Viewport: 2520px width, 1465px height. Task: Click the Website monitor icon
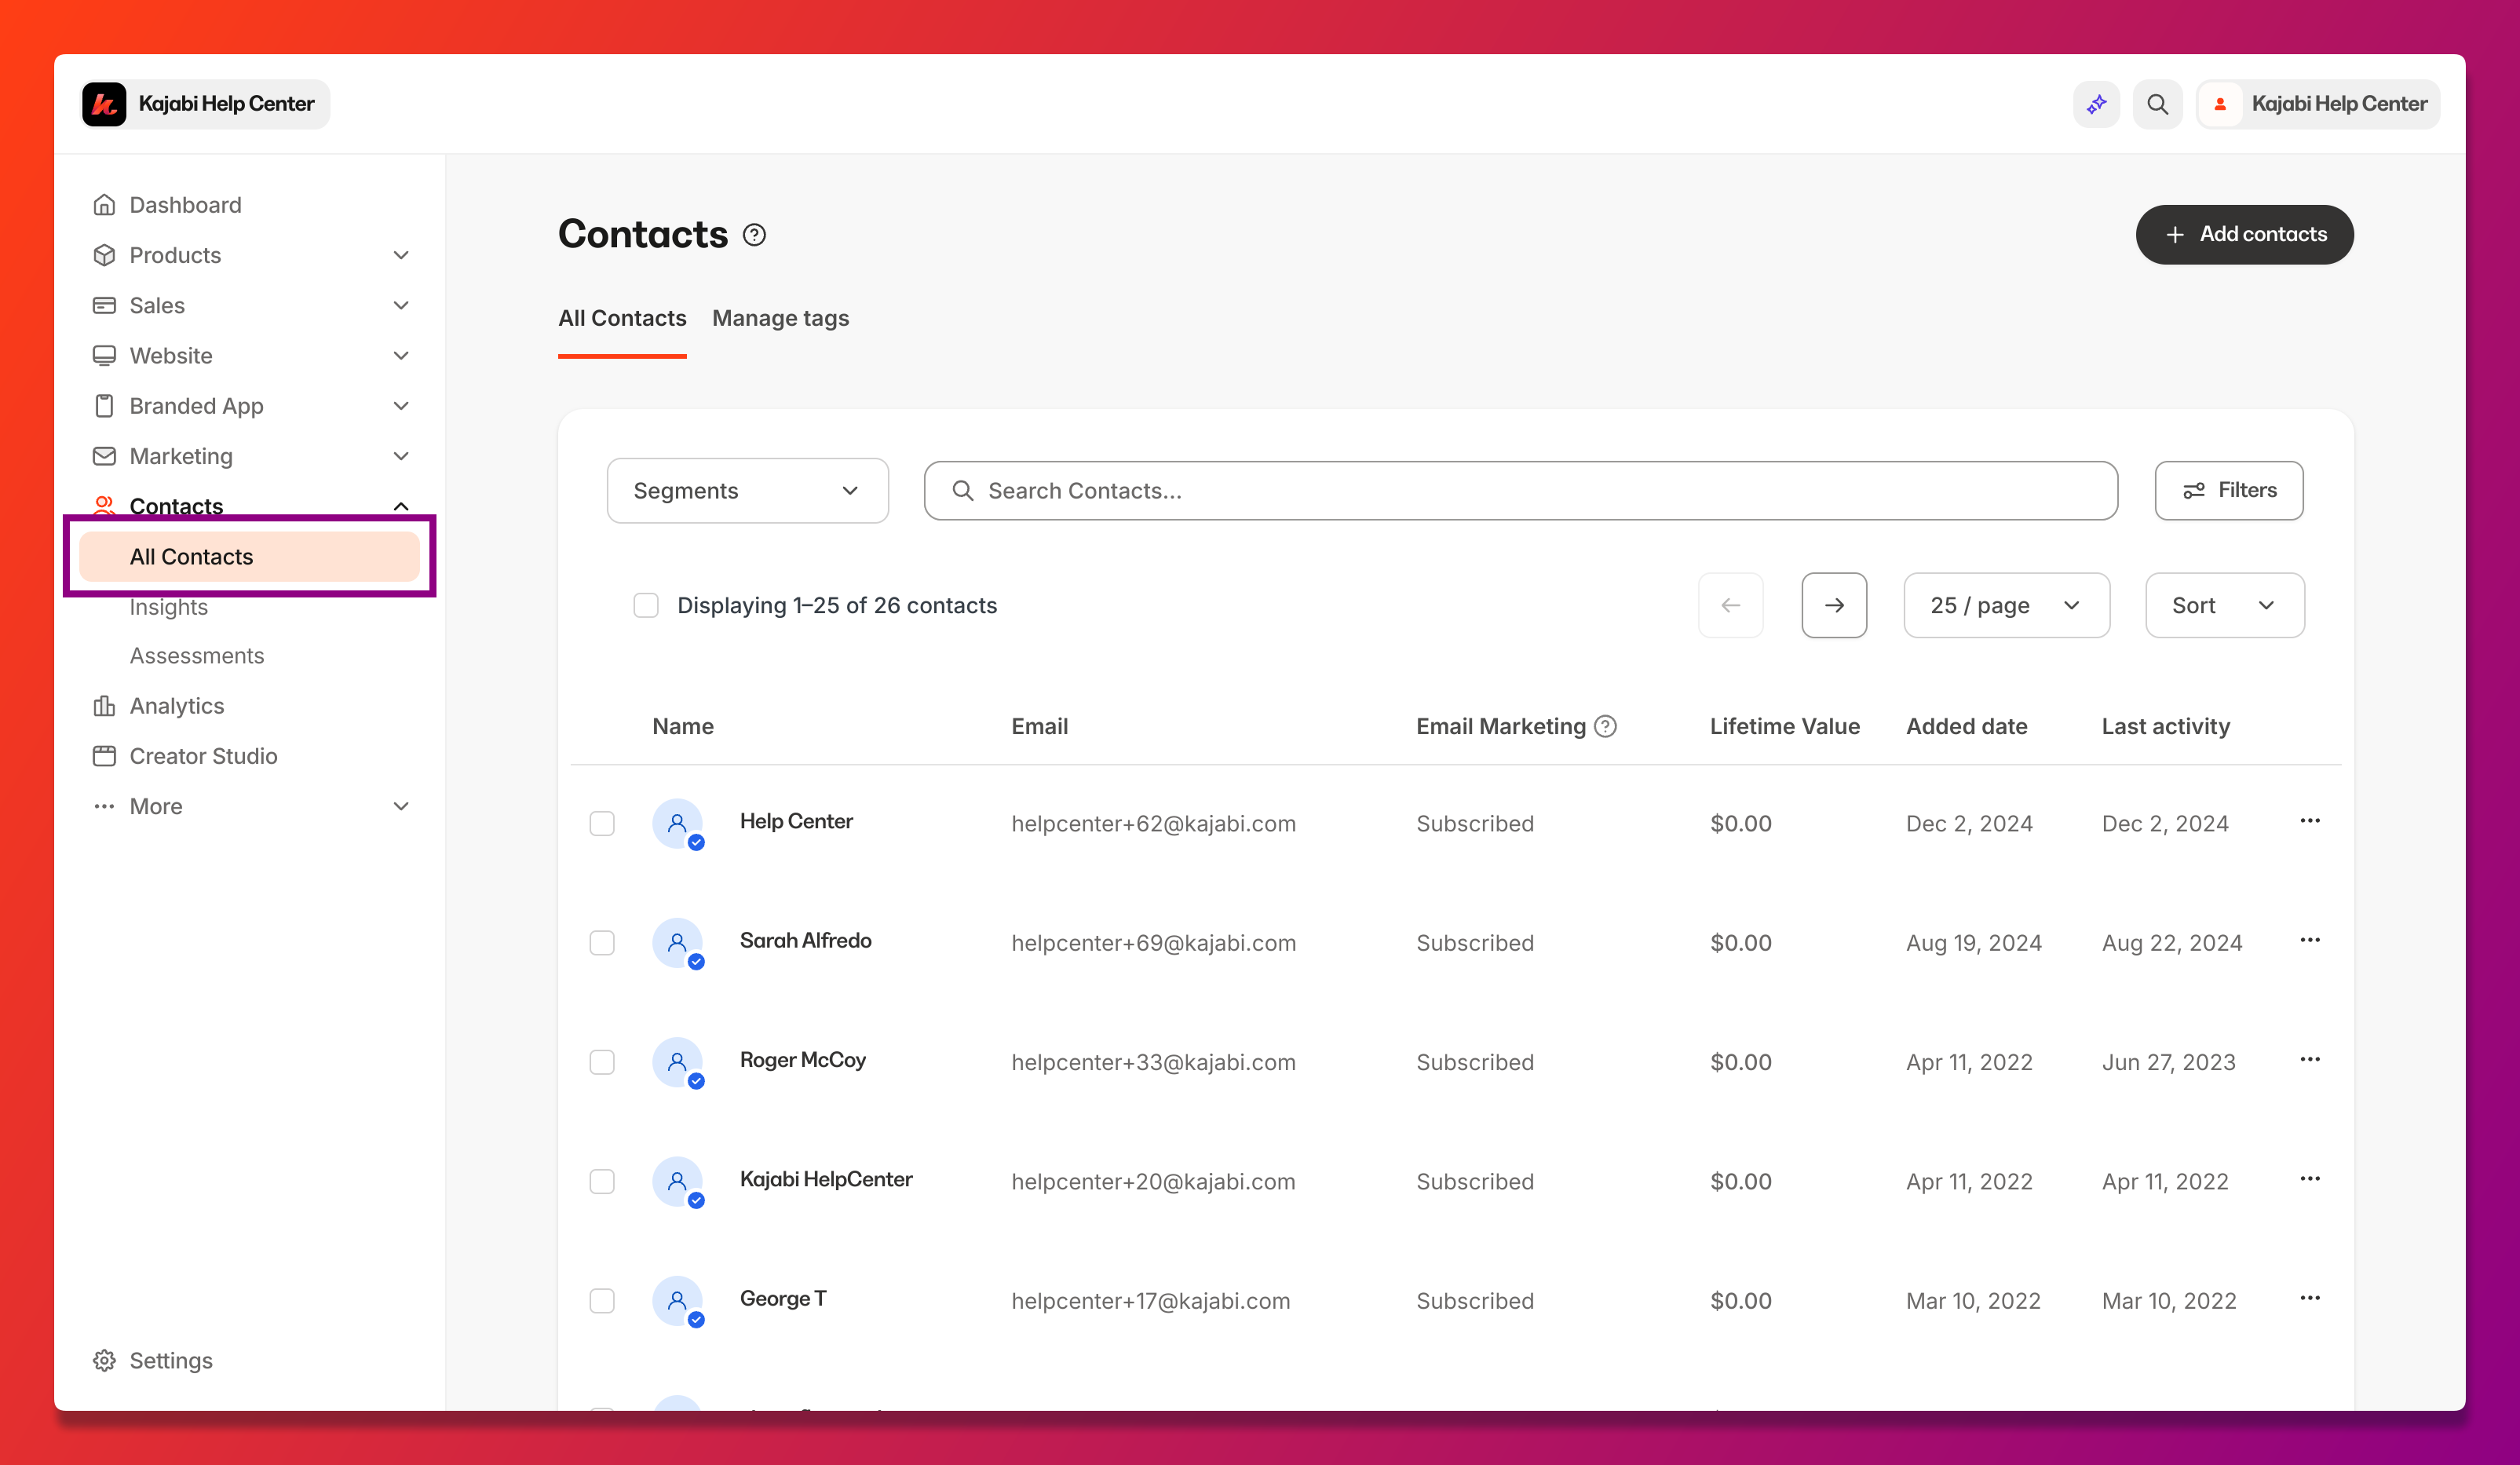pyautogui.click(x=104, y=355)
